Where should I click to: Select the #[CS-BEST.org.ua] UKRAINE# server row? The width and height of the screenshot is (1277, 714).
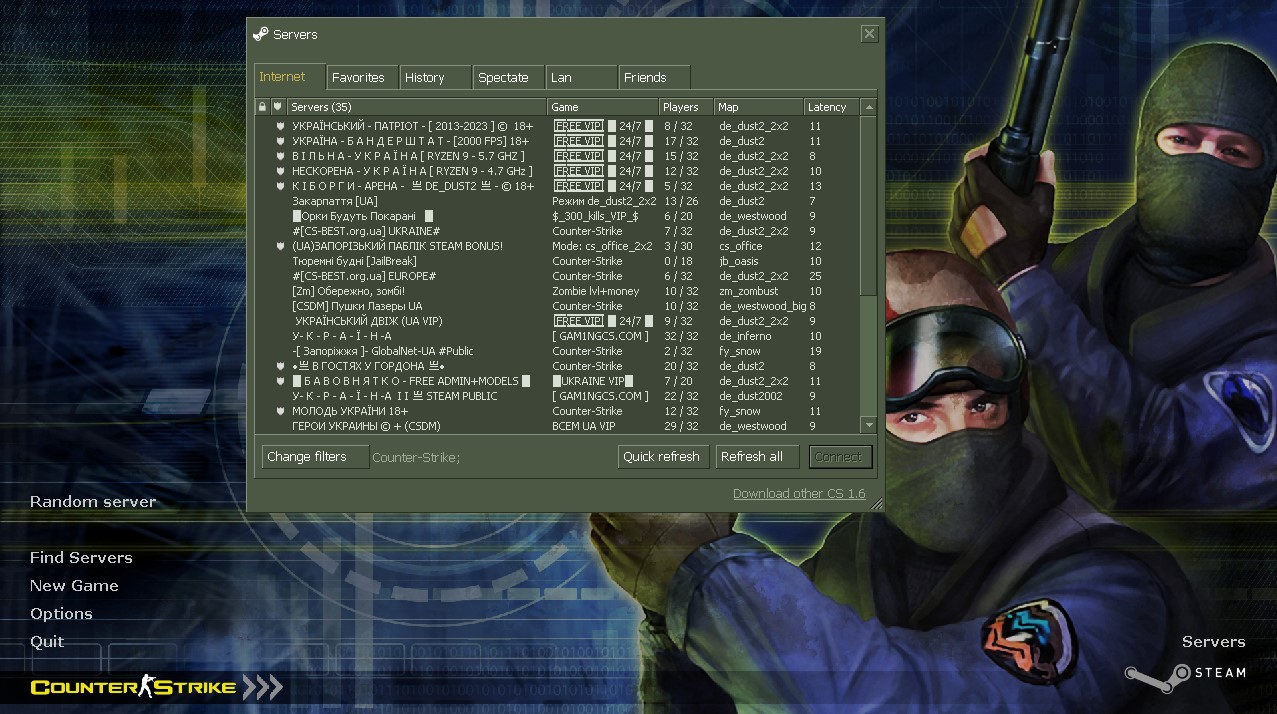559,231
